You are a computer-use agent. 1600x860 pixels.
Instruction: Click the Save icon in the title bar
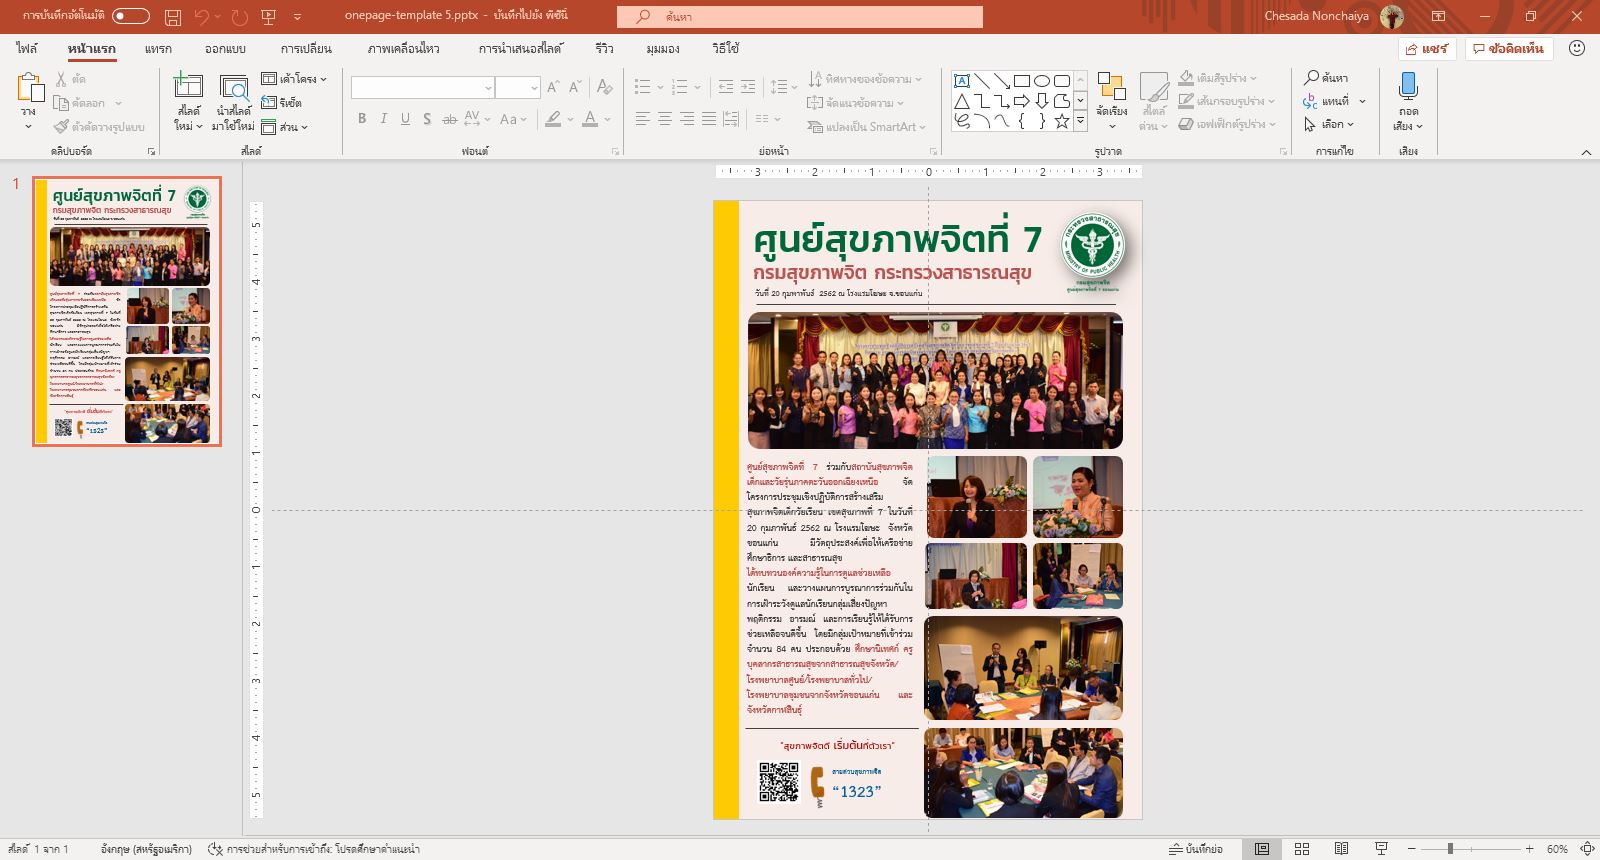point(173,17)
